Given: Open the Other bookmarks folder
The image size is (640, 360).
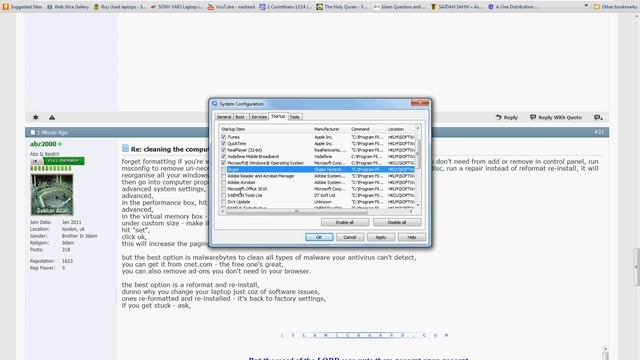Looking at the screenshot, I should [615, 7].
